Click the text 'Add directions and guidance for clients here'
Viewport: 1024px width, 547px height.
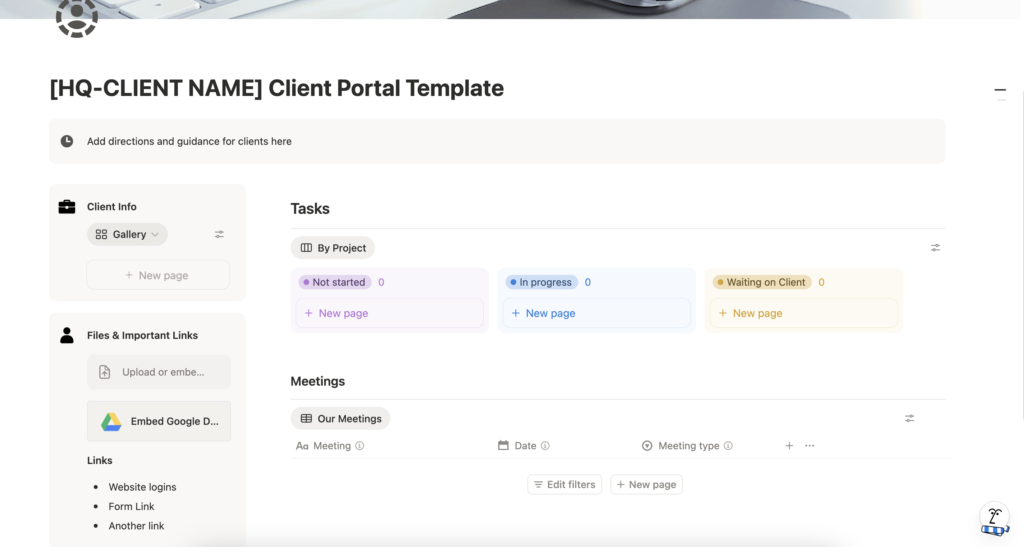189,141
